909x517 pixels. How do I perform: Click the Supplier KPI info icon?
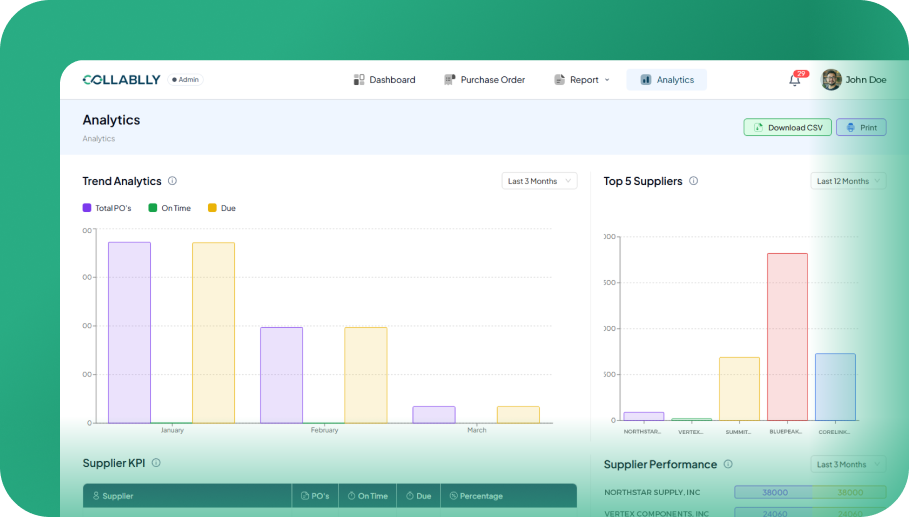pyautogui.click(x=156, y=463)
